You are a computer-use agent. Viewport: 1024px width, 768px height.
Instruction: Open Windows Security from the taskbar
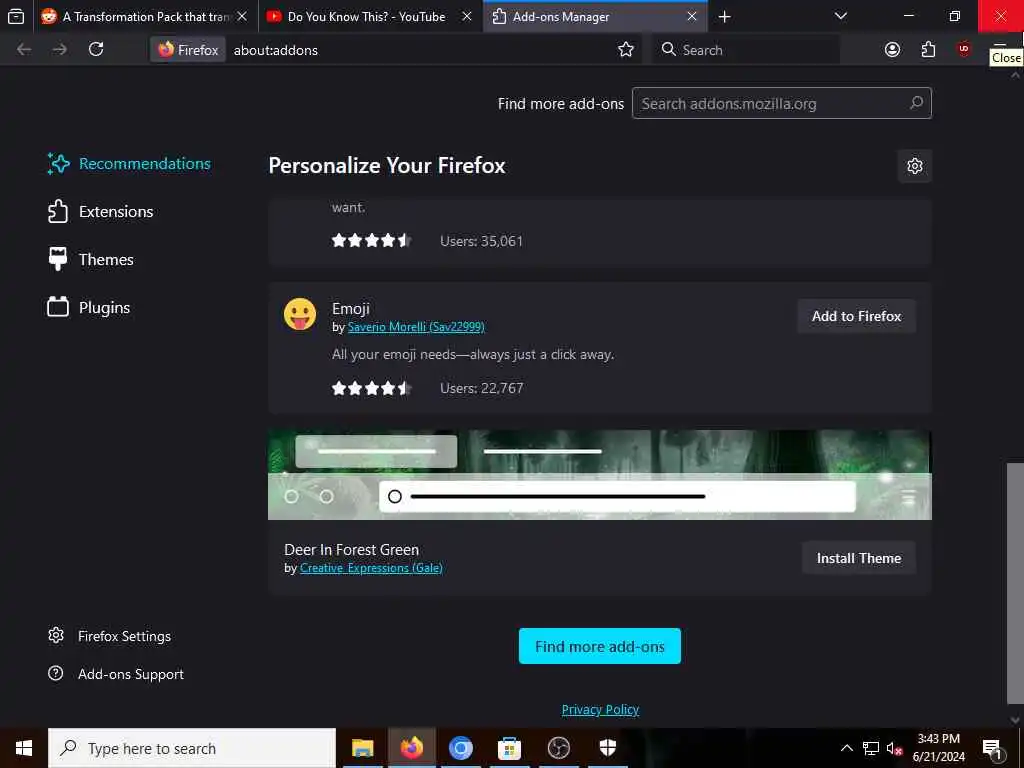click(608, 748)
